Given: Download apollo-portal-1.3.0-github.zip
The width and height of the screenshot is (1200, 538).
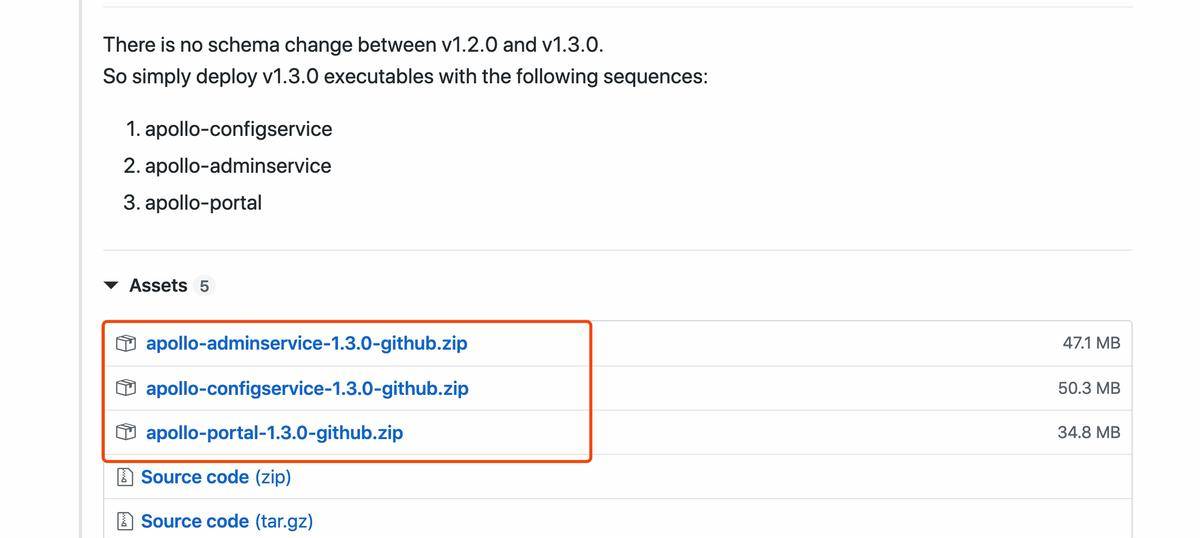Looking at the screenshot, I should [274, 433].
